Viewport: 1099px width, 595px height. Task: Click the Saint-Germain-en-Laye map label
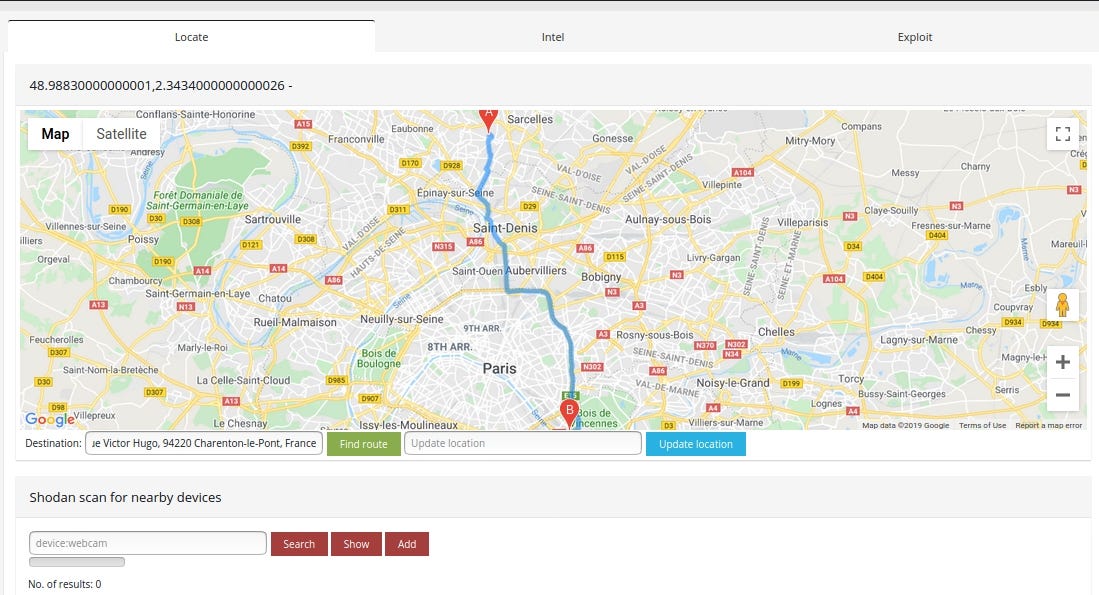pos(198,294)
